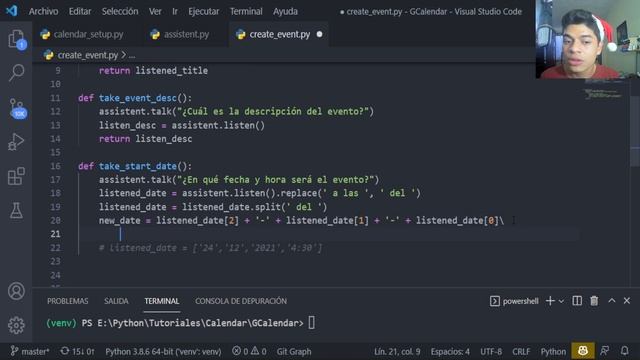Open Run and Debug view

(16, 142)
